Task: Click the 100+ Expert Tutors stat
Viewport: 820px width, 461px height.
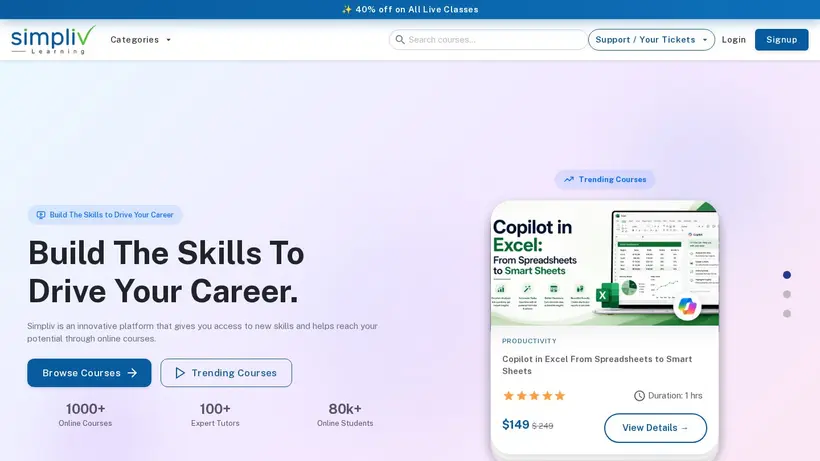Action: [215, 414]
